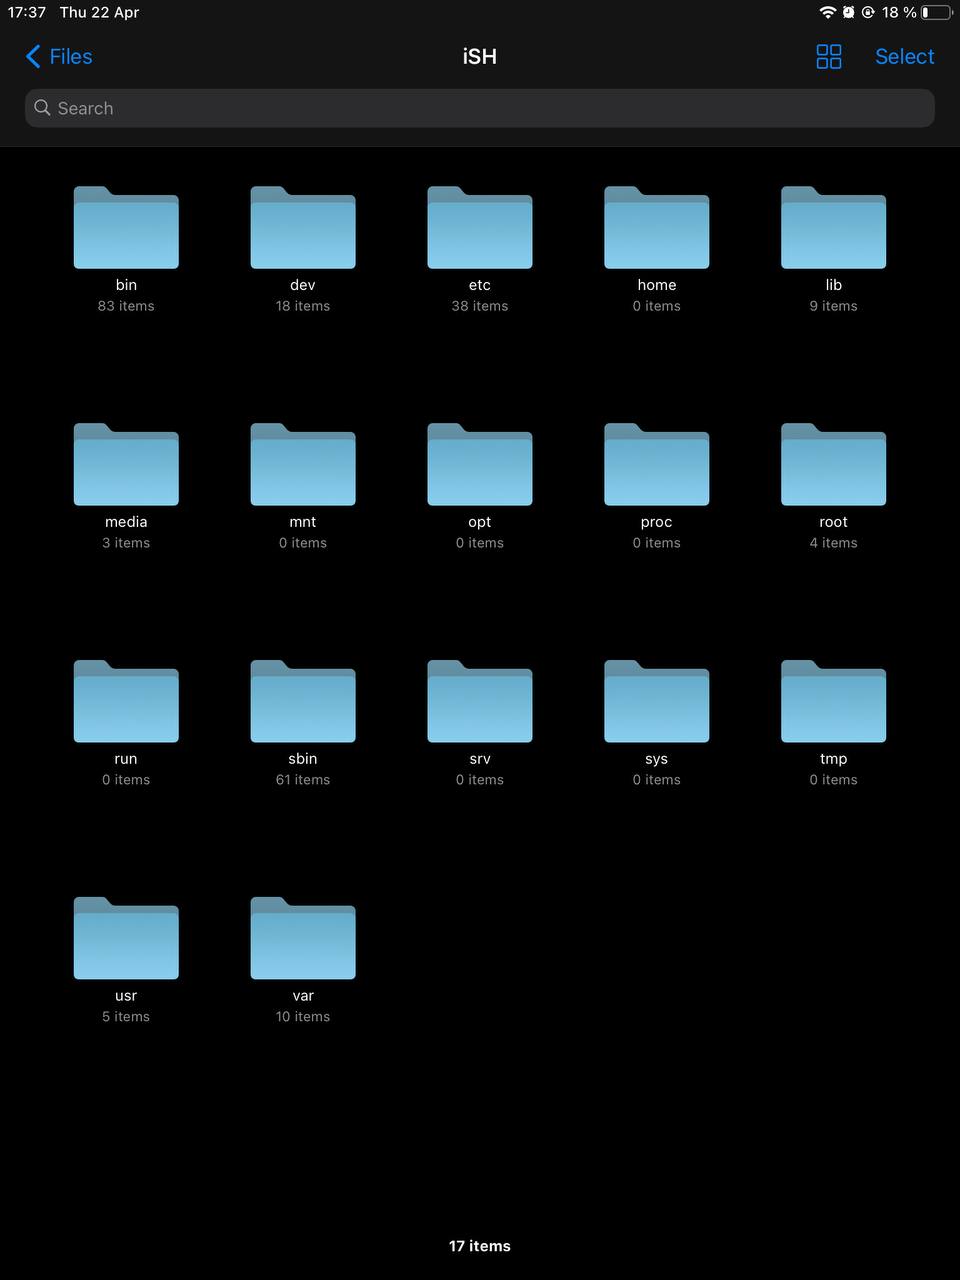
Task: Open the usr folder
Action: click(126, 939)
